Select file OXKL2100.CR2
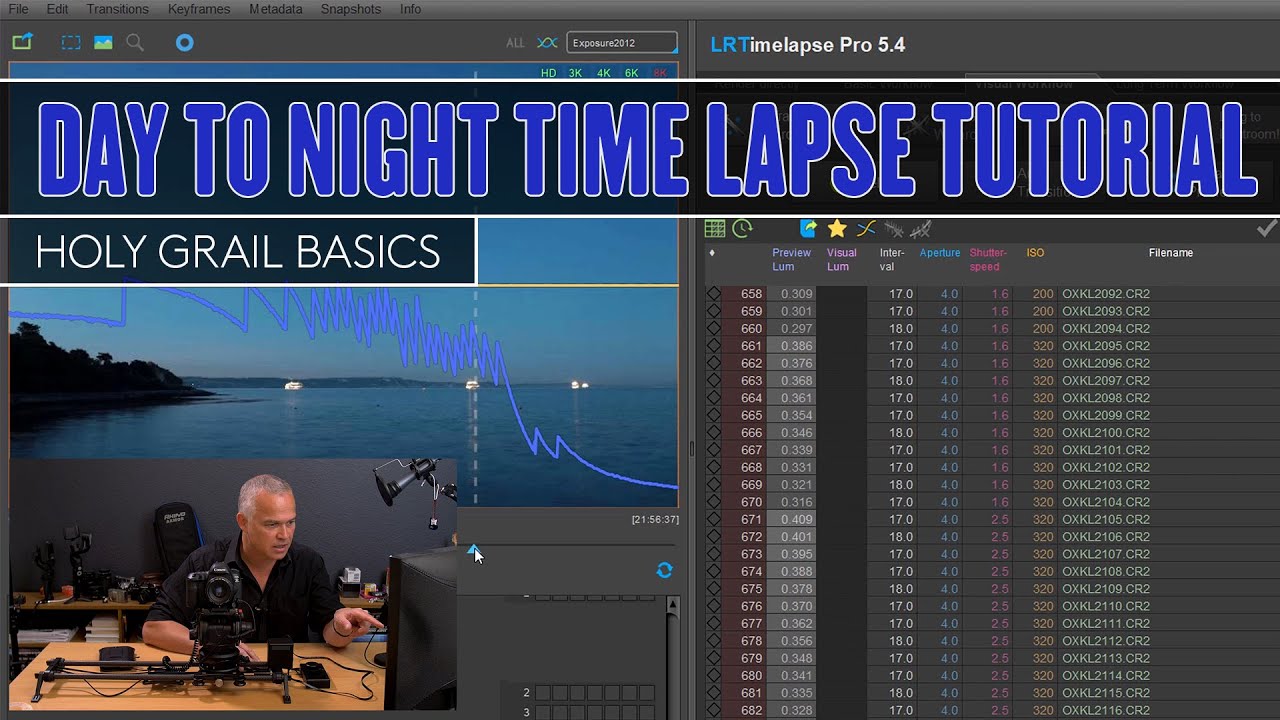 (x=1106, y=433)
